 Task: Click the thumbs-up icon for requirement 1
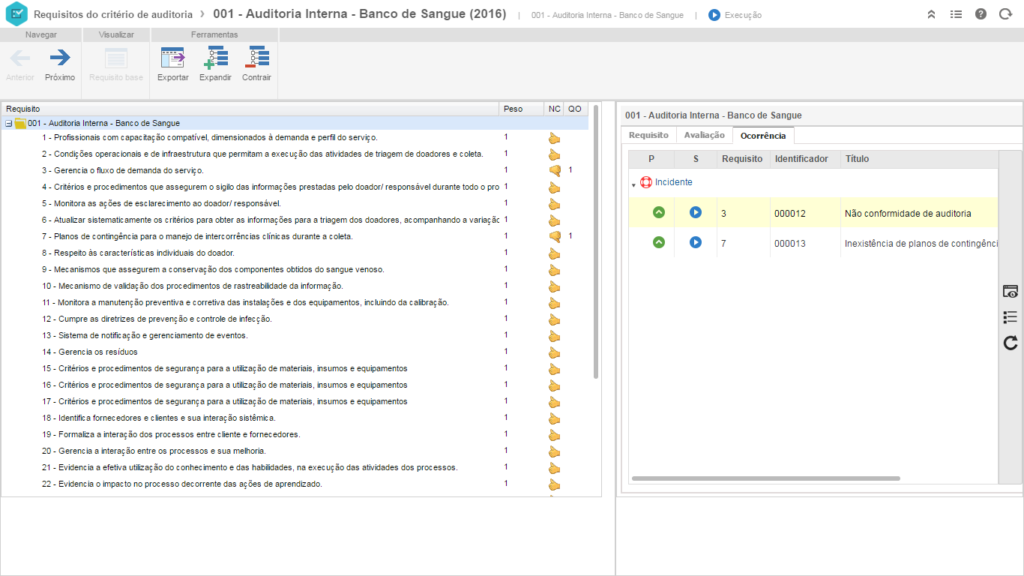pos(554,138)
